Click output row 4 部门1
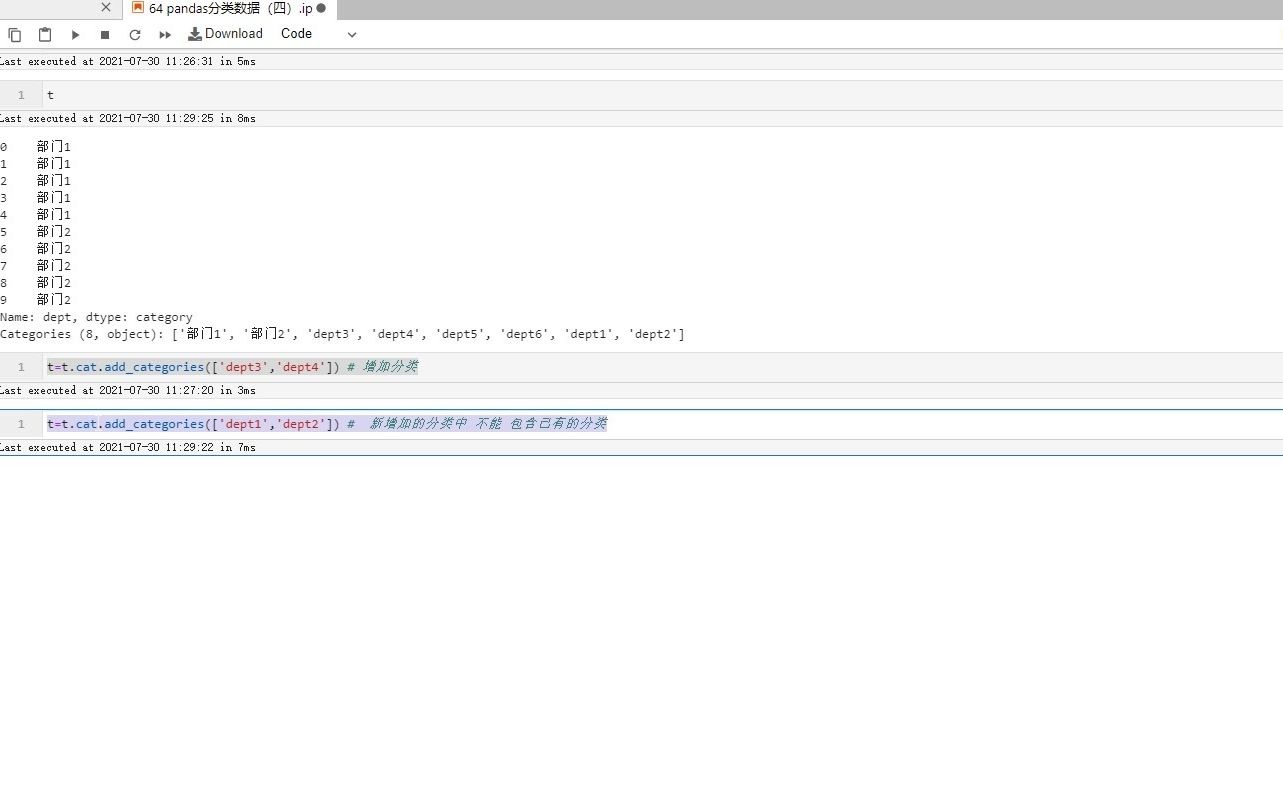 (36, 215)
